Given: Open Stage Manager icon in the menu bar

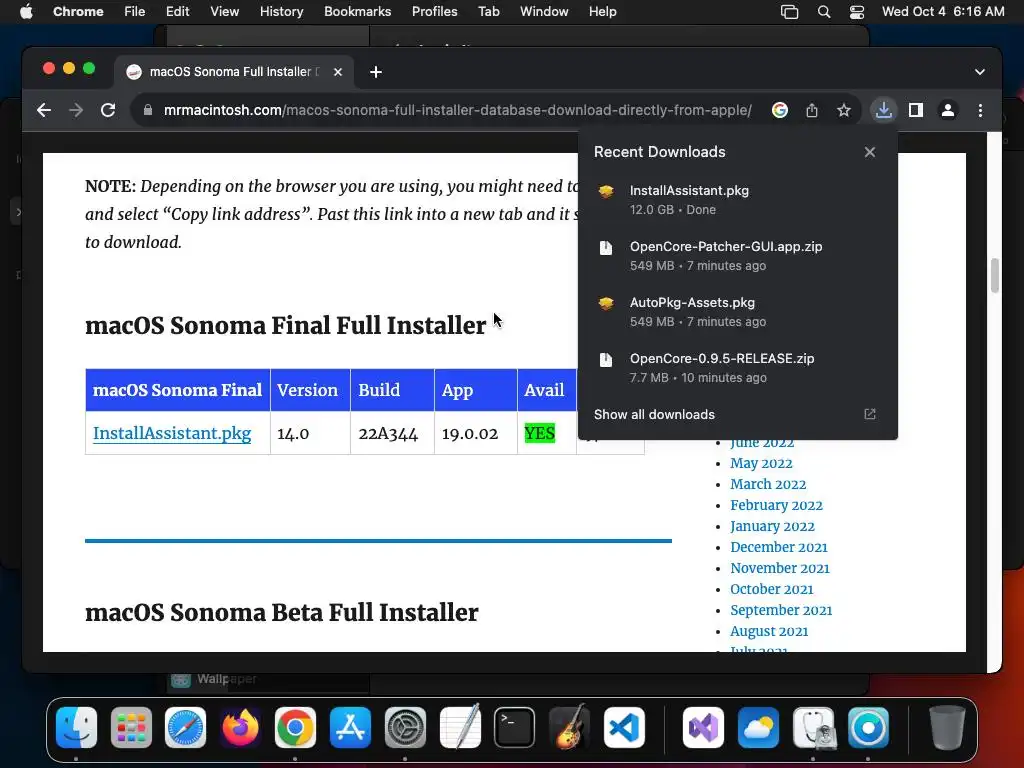Looking at the screenshot, I should [789, 12].
